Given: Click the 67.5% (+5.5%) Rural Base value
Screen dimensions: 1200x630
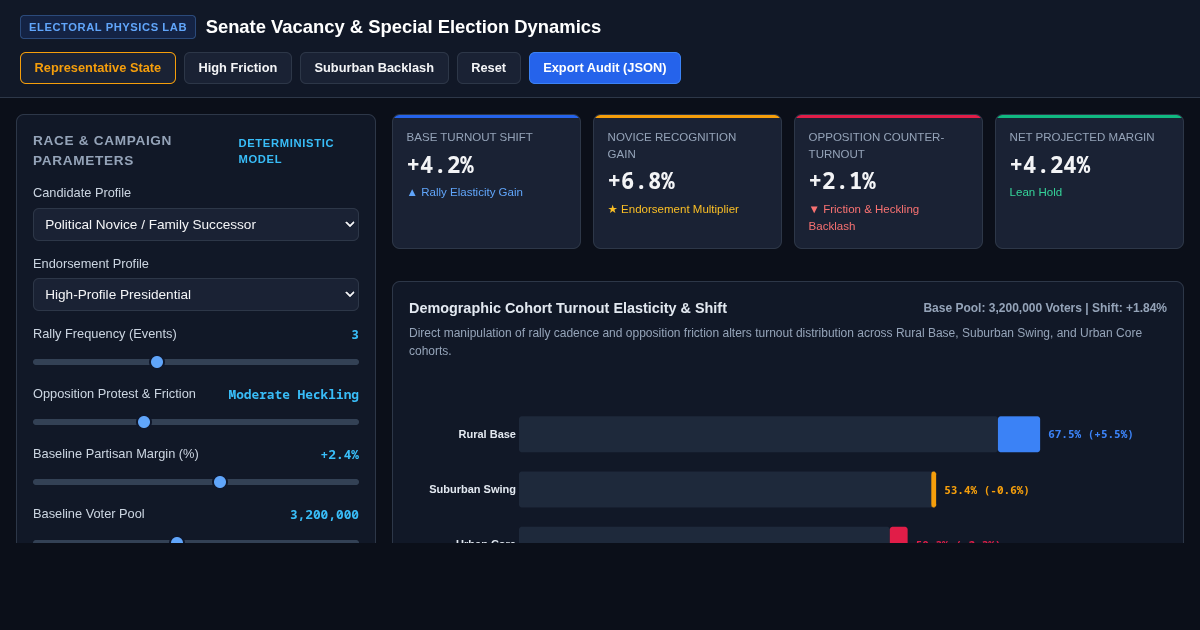Looking at the screenshot, I should click(x=1091, y=434).
